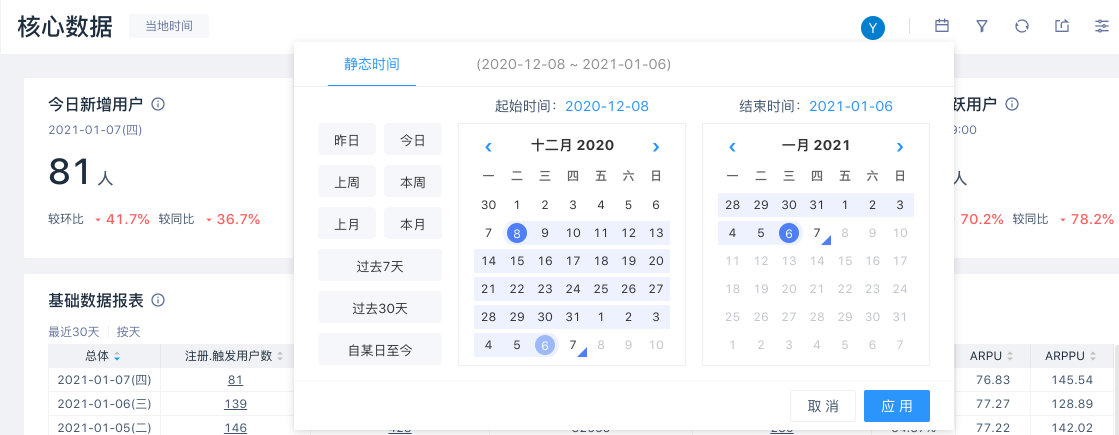Viewport: 1119px width, 435px height.
Task: Open the calendar date picker icon
Action: click(941, 27)
